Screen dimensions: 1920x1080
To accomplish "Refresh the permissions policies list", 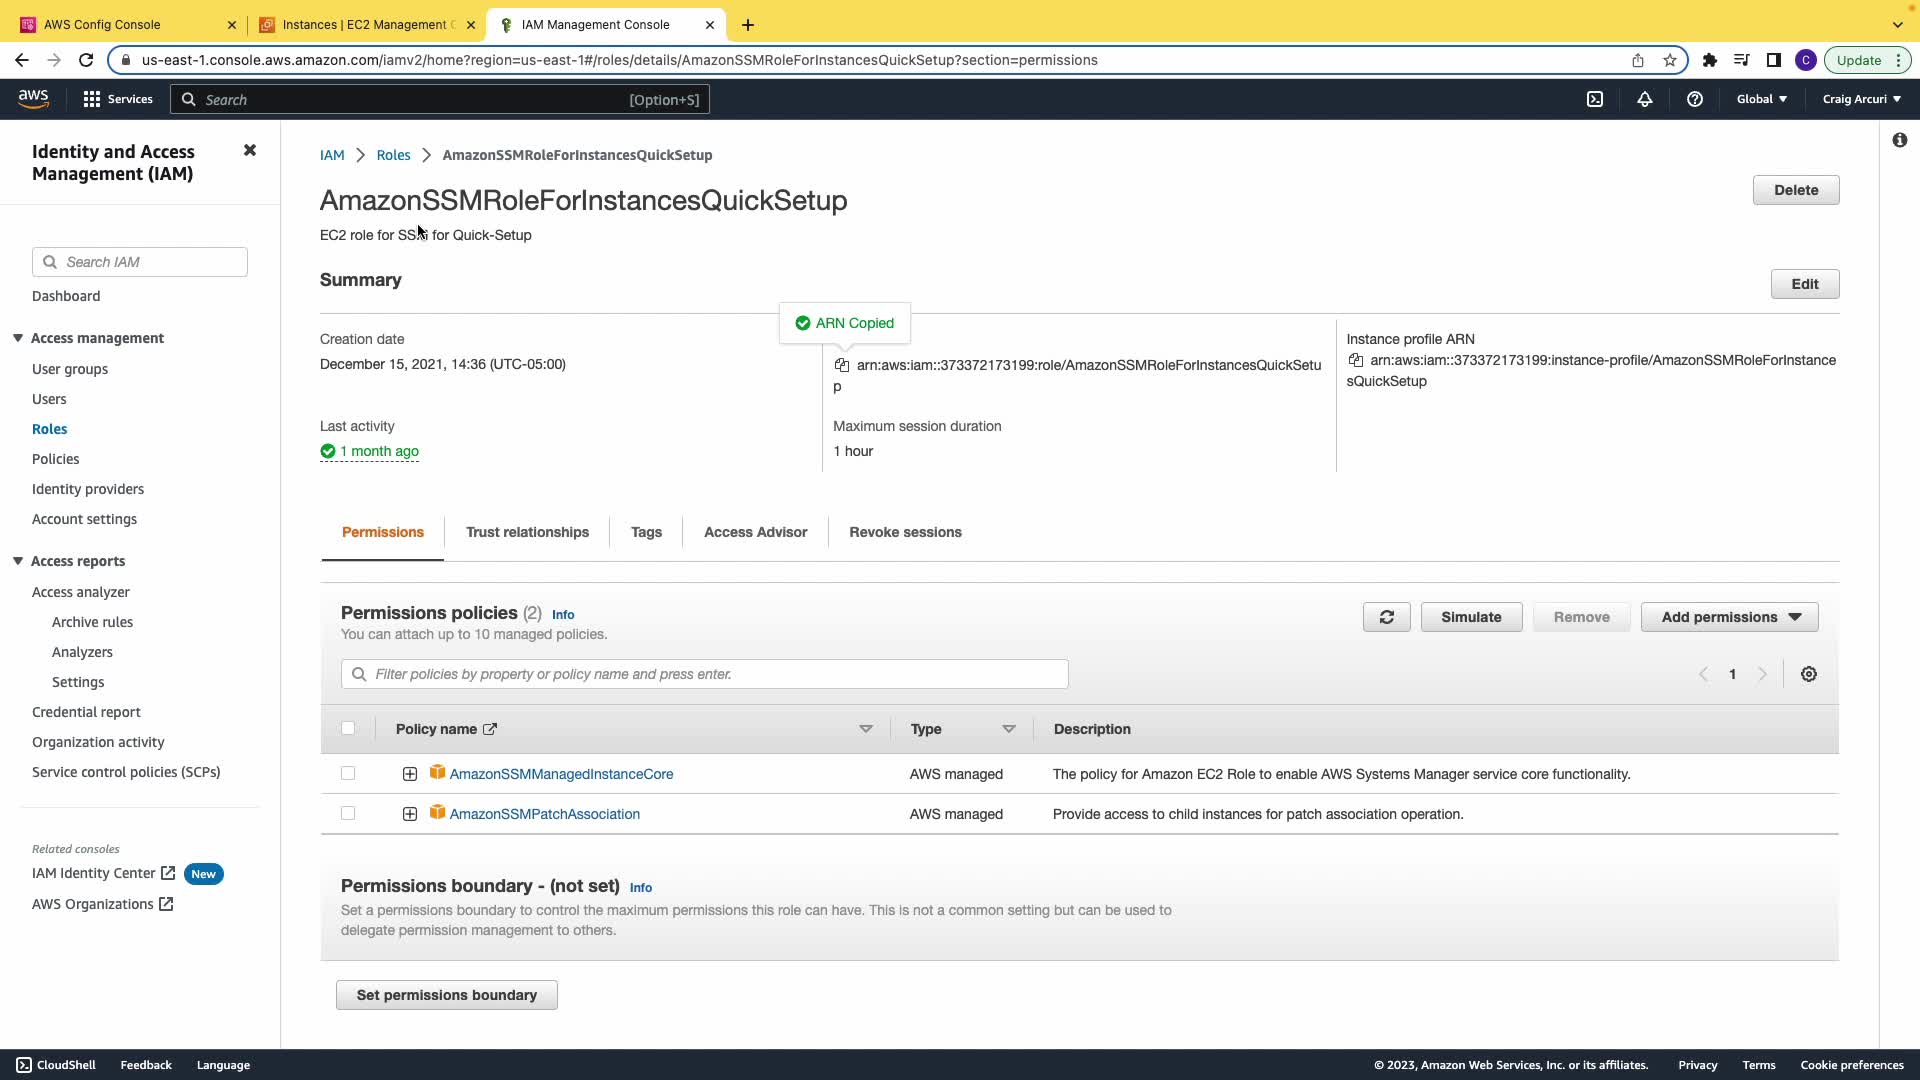I will pos(1386,617).
